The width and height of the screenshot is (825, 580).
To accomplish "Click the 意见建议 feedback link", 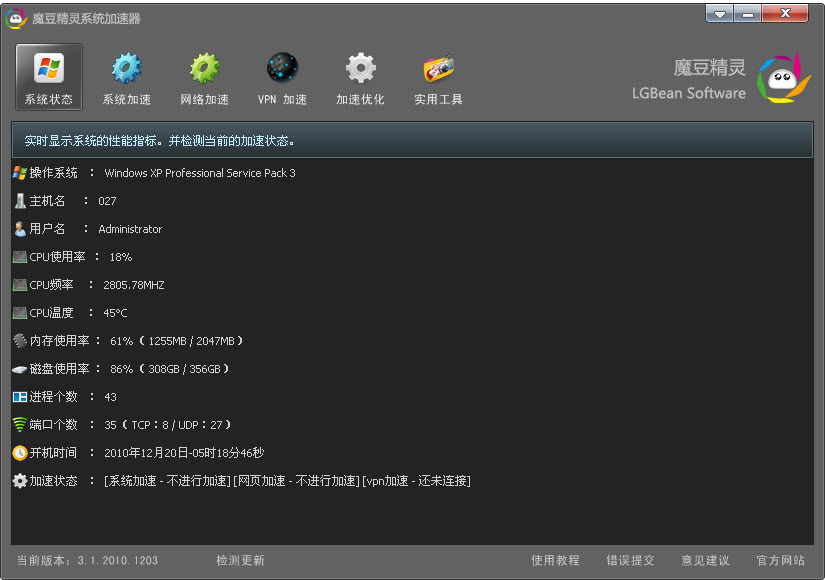I will click(705, 561).
